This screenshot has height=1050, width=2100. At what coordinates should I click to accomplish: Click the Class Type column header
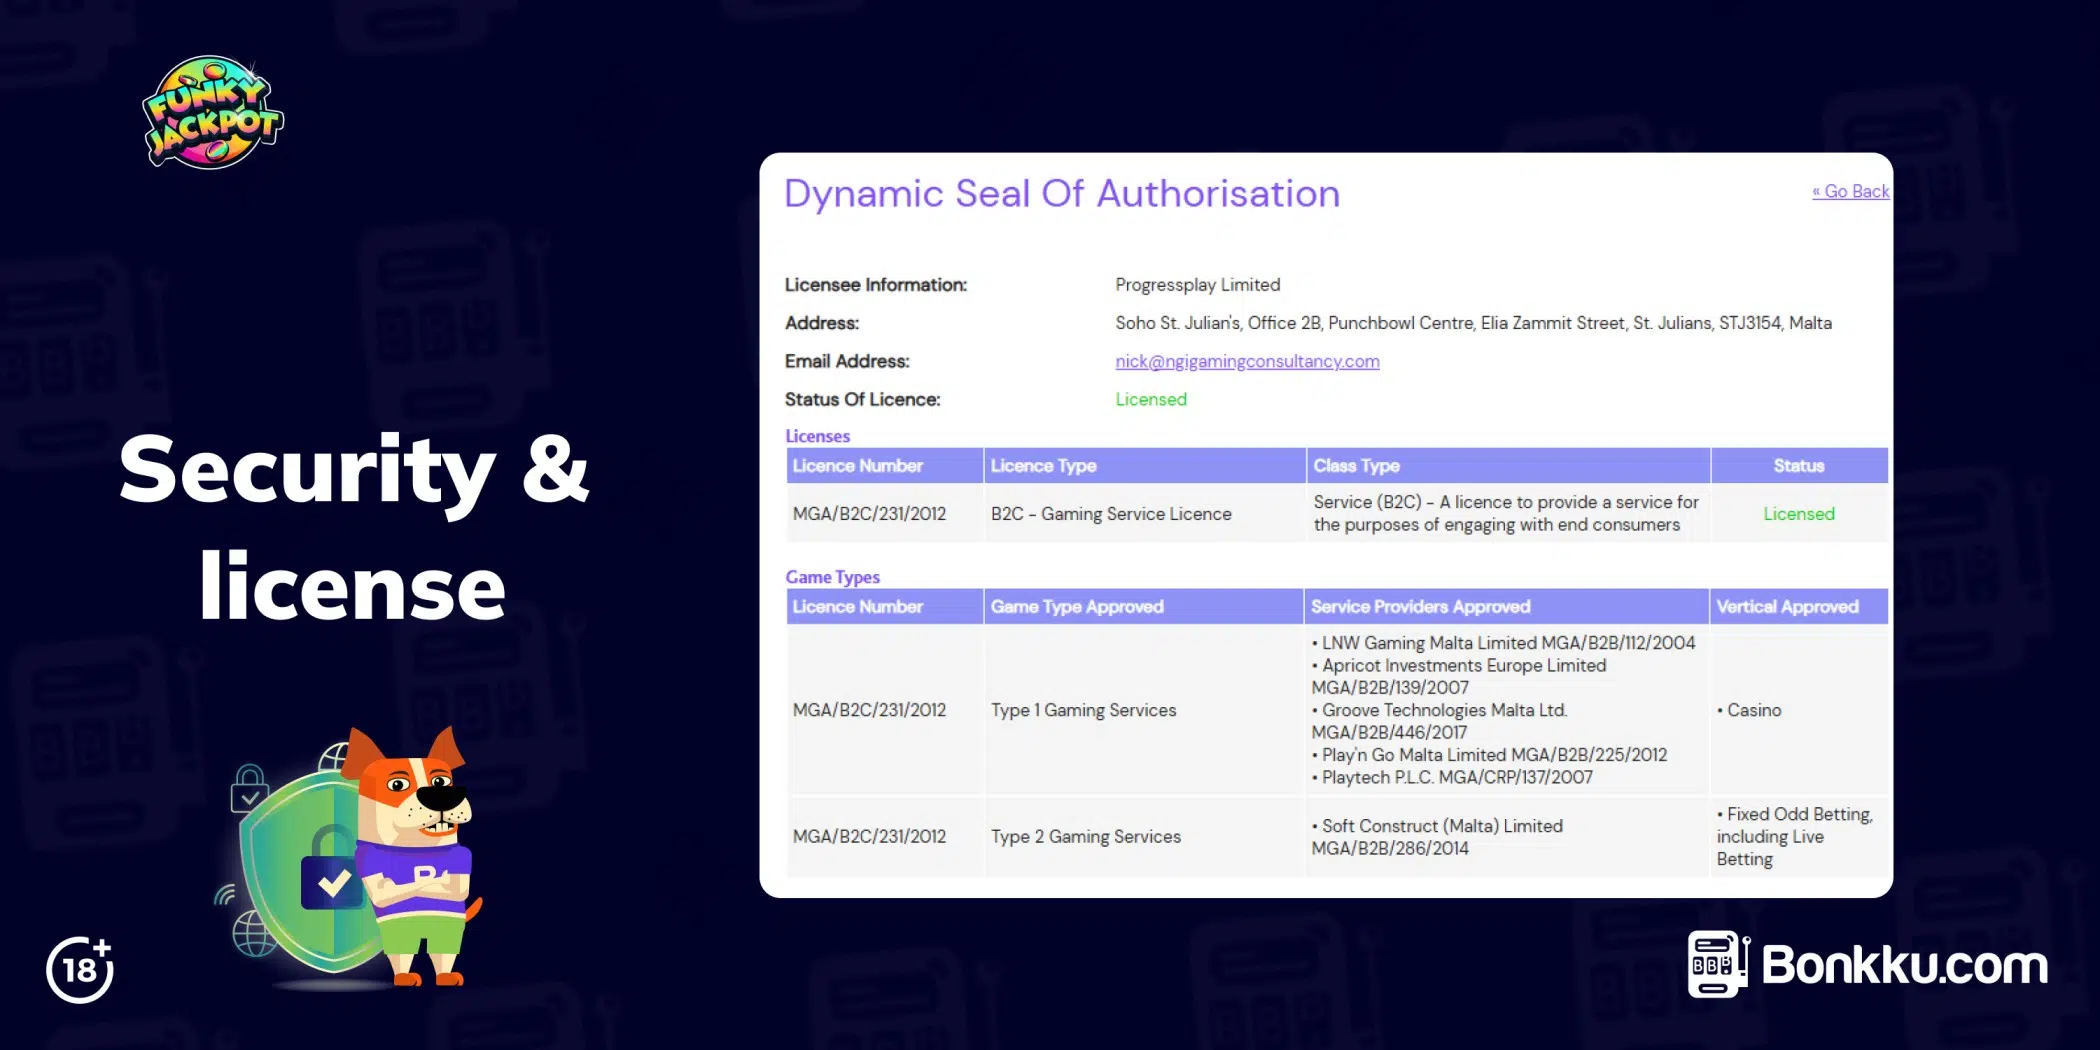1508,466
